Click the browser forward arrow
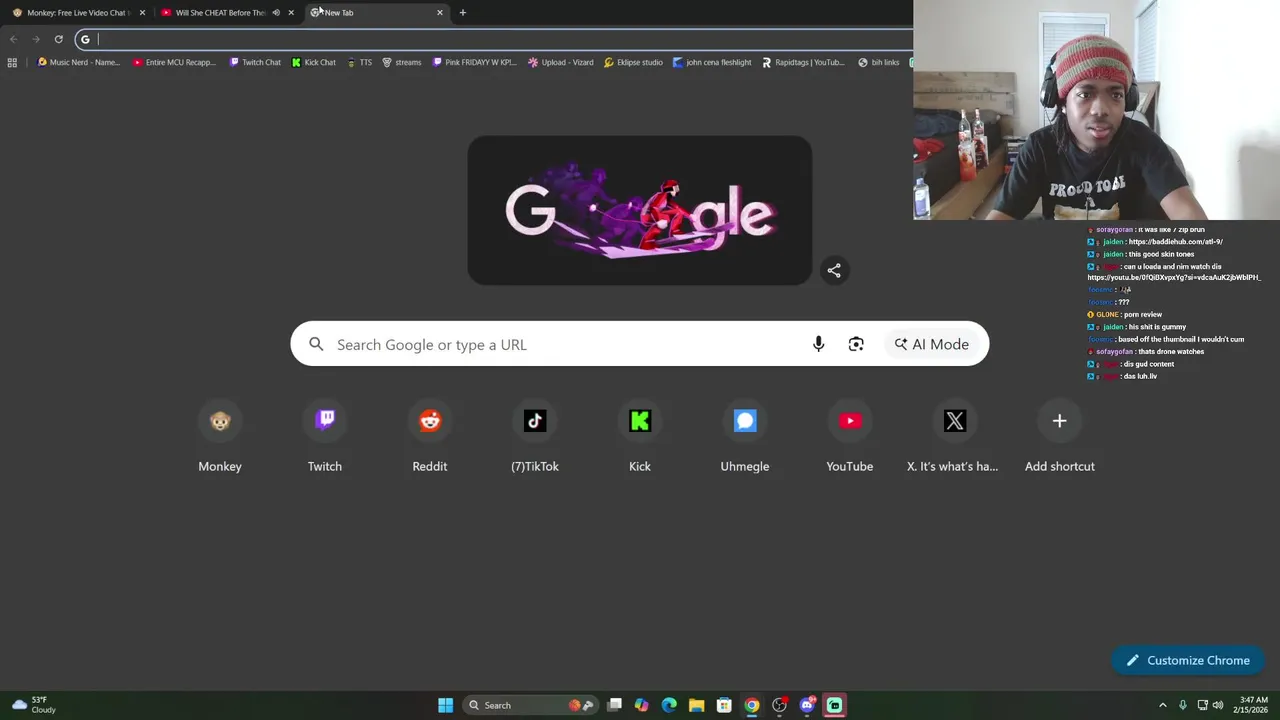This screenshot has height=720, width=1280. point(36,39)
